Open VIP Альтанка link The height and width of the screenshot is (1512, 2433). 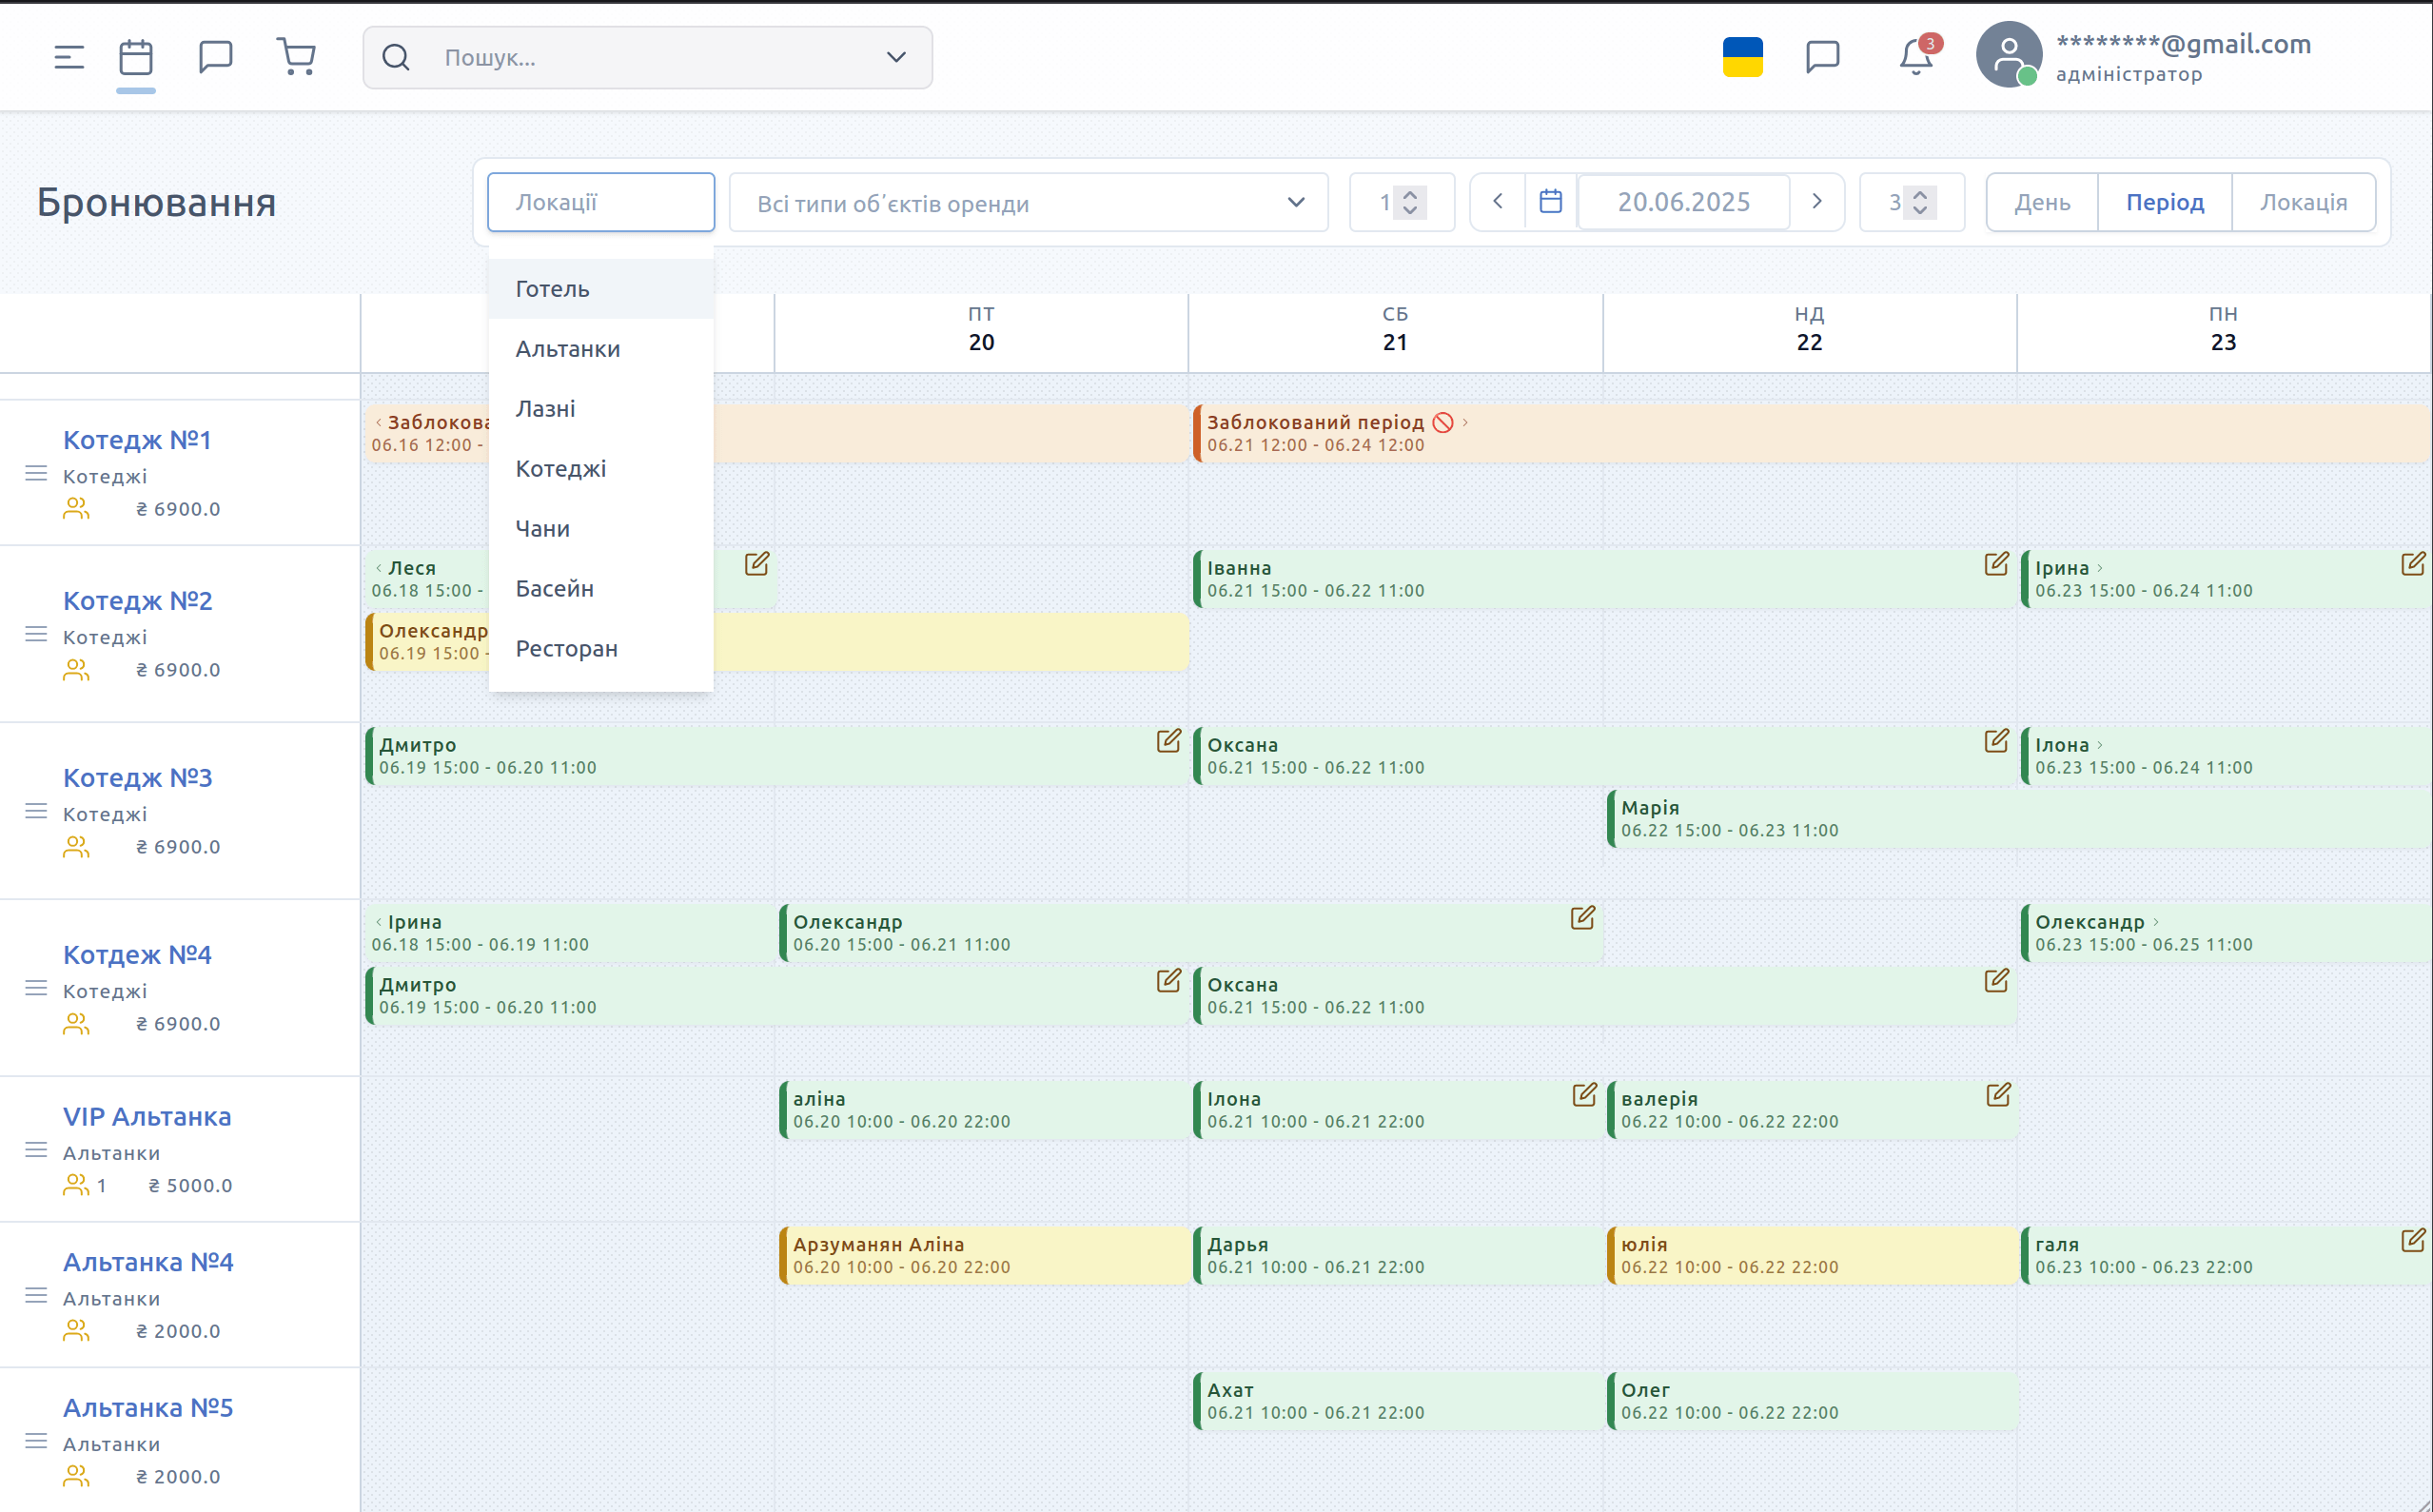(147, 1117)
